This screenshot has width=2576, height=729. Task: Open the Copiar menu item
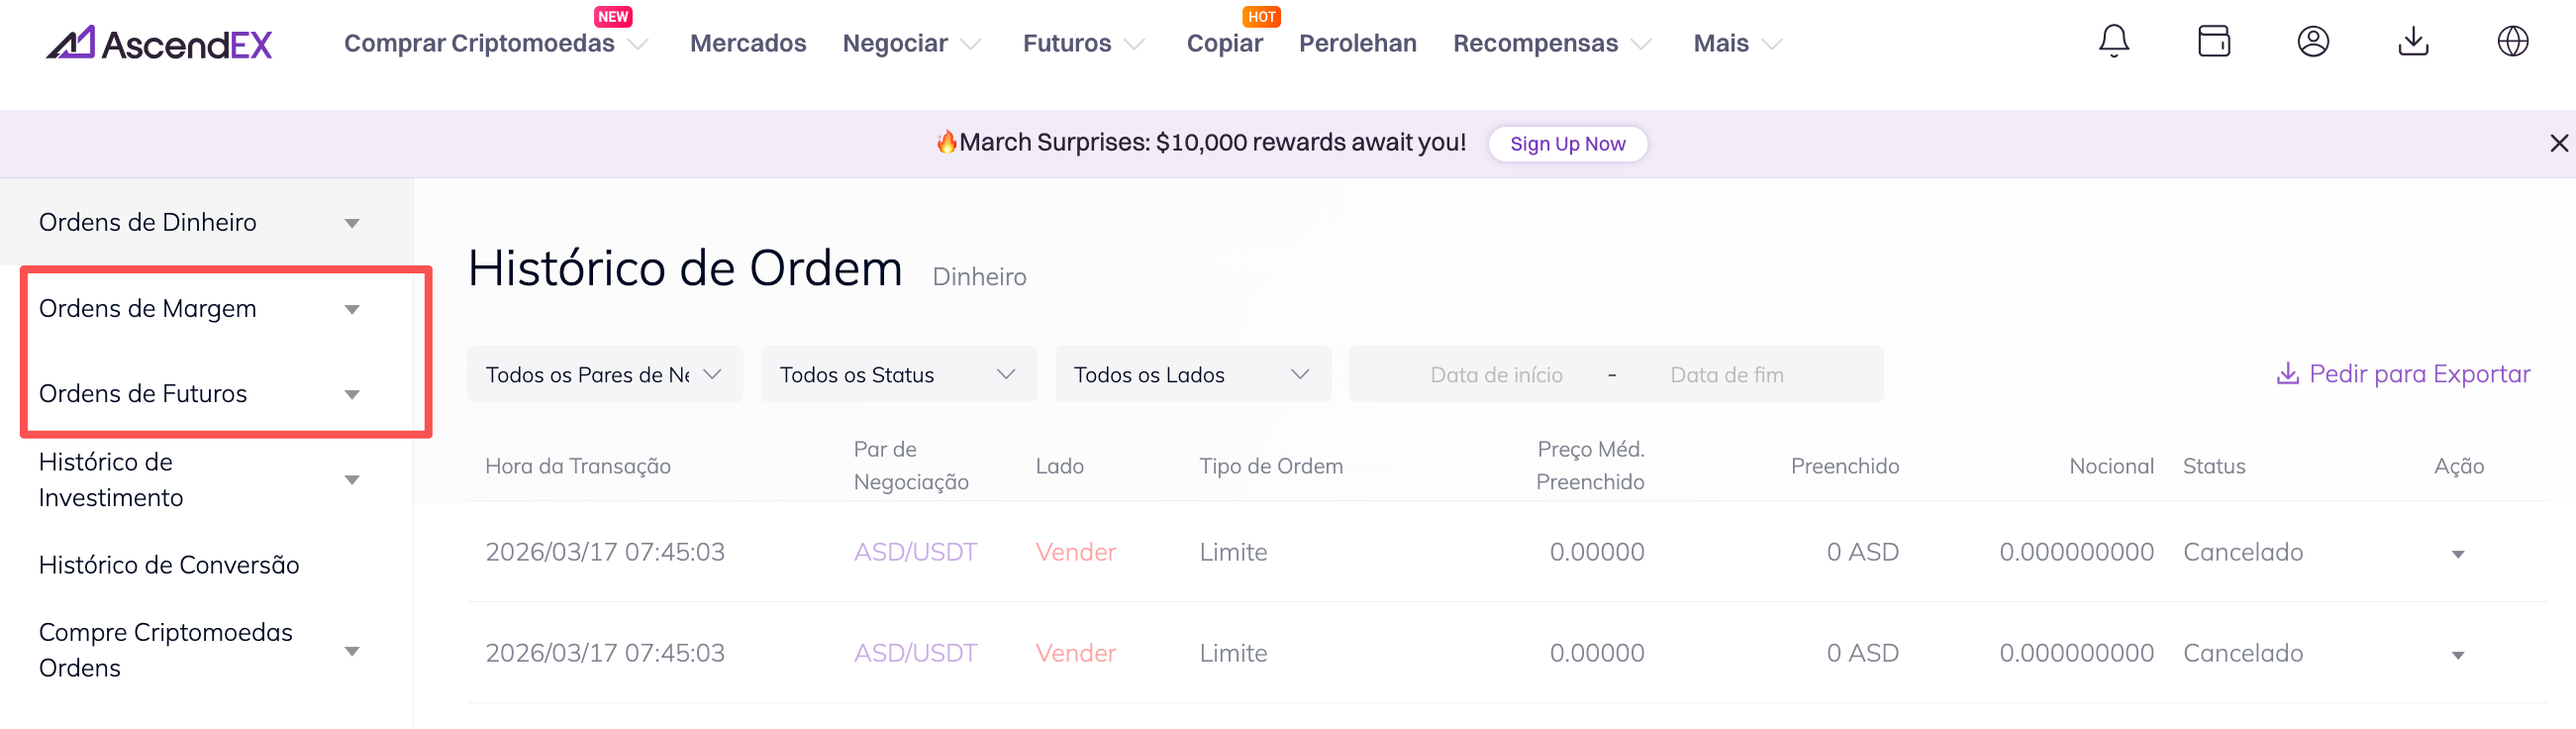coord(1224,43)
